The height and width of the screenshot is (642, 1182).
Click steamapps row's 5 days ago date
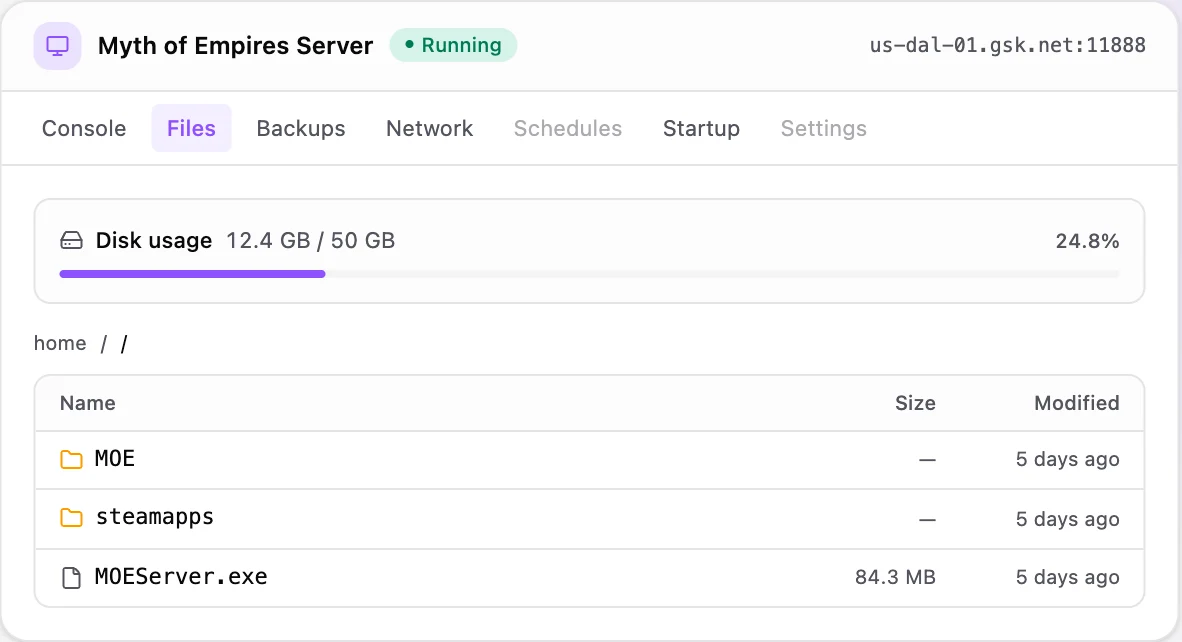pyautogui.click(x=1067, y=519)
